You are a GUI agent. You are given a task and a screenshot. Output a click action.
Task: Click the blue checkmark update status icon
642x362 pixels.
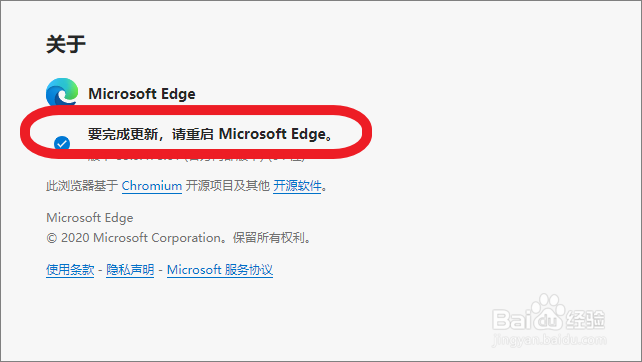coord(62,143)
